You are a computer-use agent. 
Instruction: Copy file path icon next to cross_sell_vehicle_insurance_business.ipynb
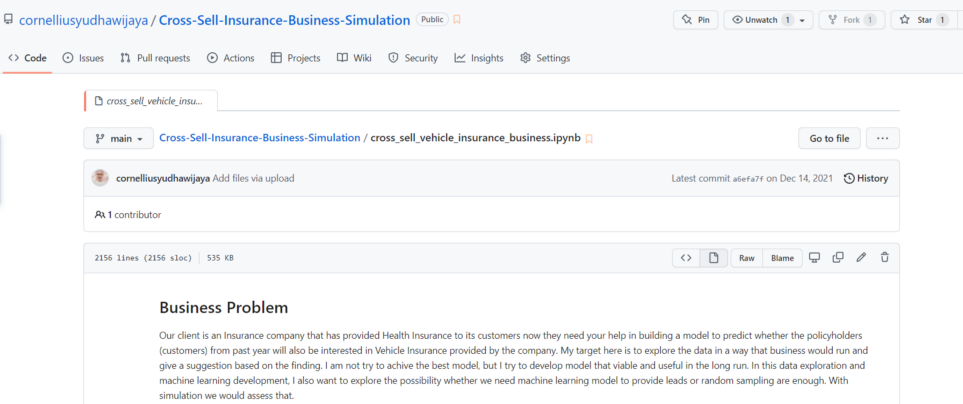click(x=589, y=139)
